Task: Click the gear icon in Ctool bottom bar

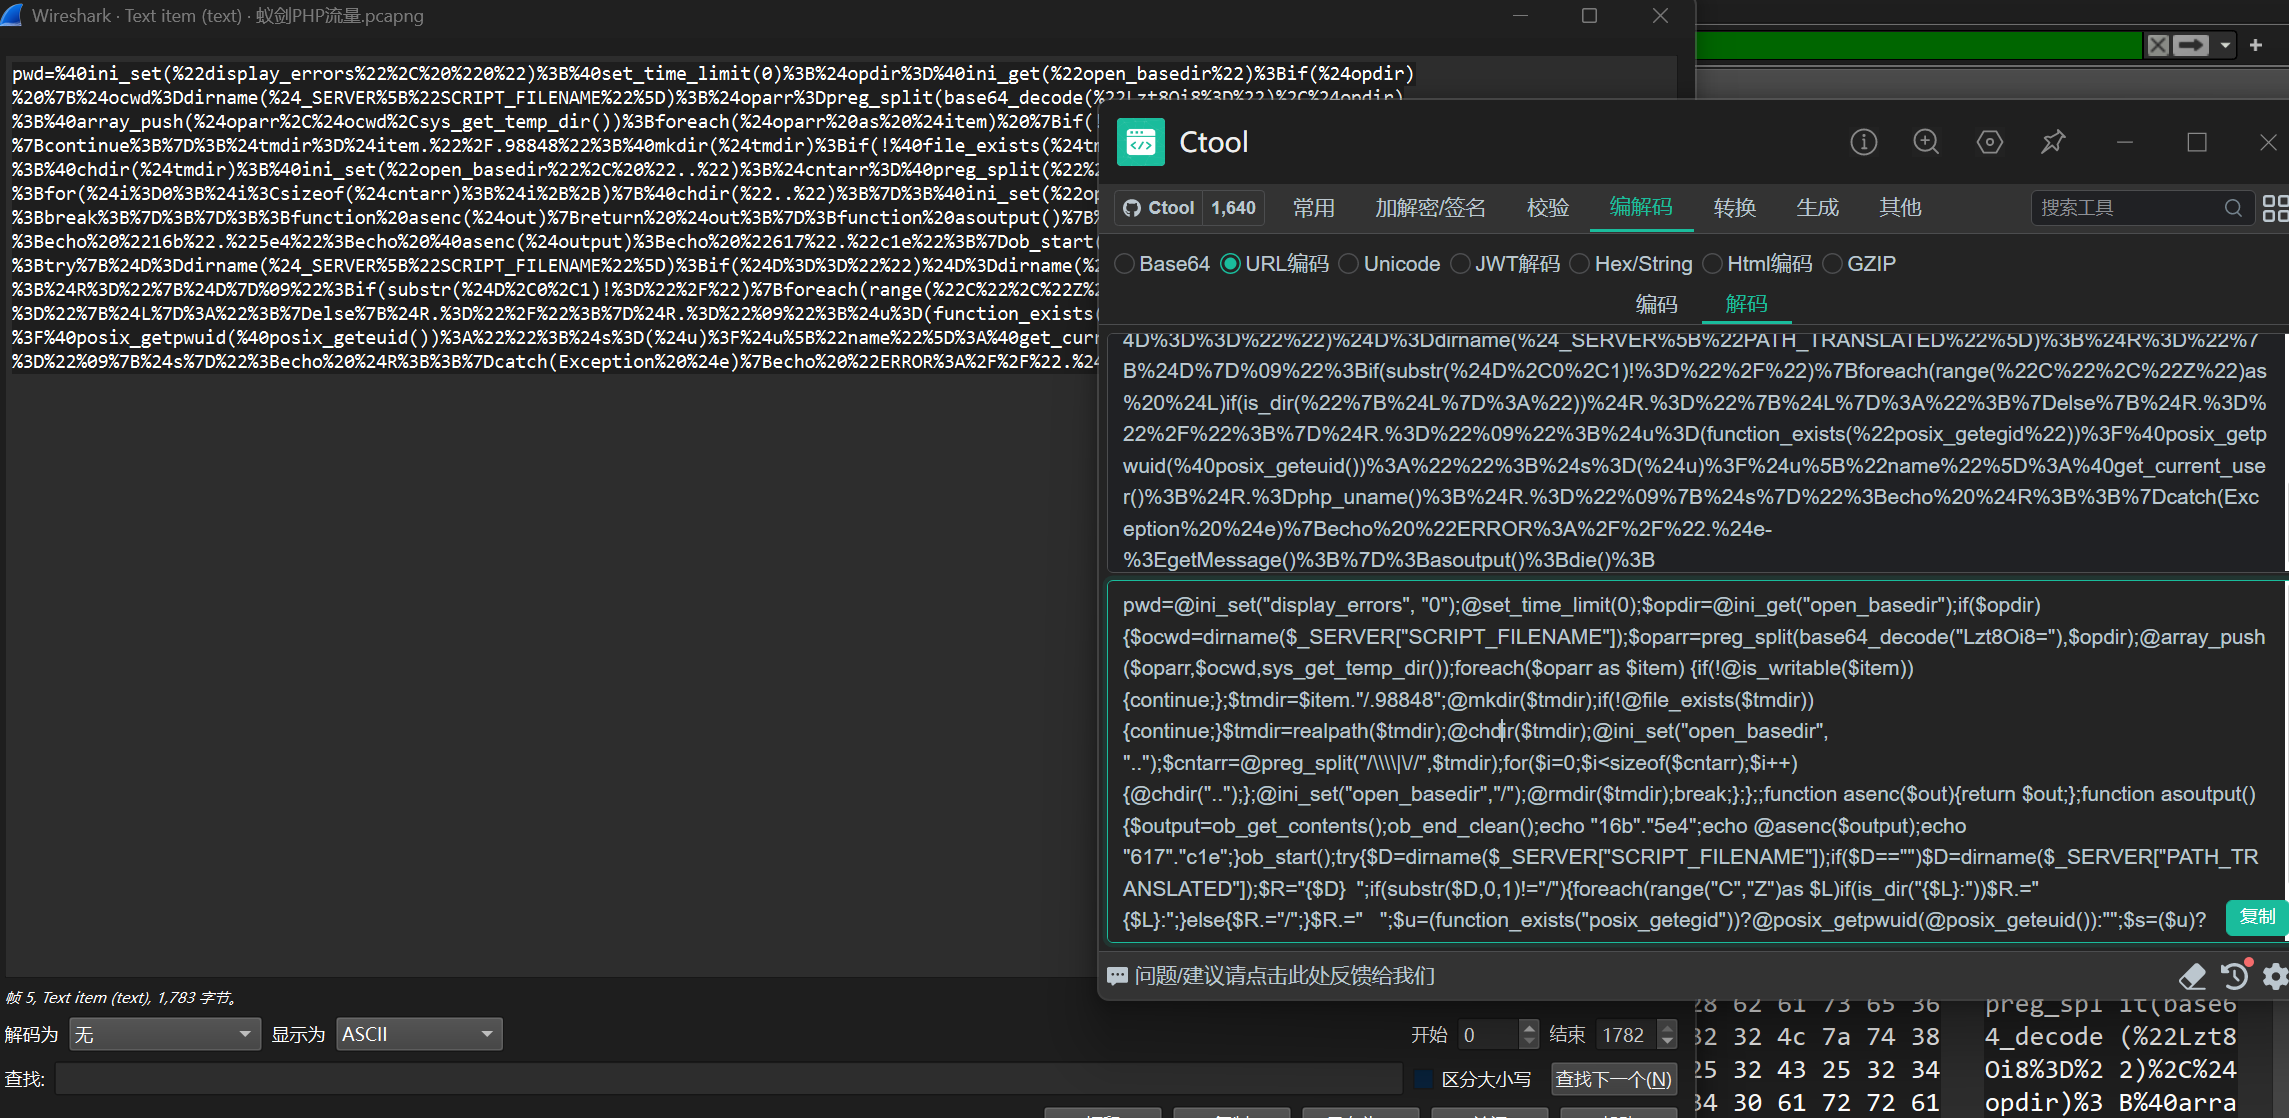Action: point(2275,976)
